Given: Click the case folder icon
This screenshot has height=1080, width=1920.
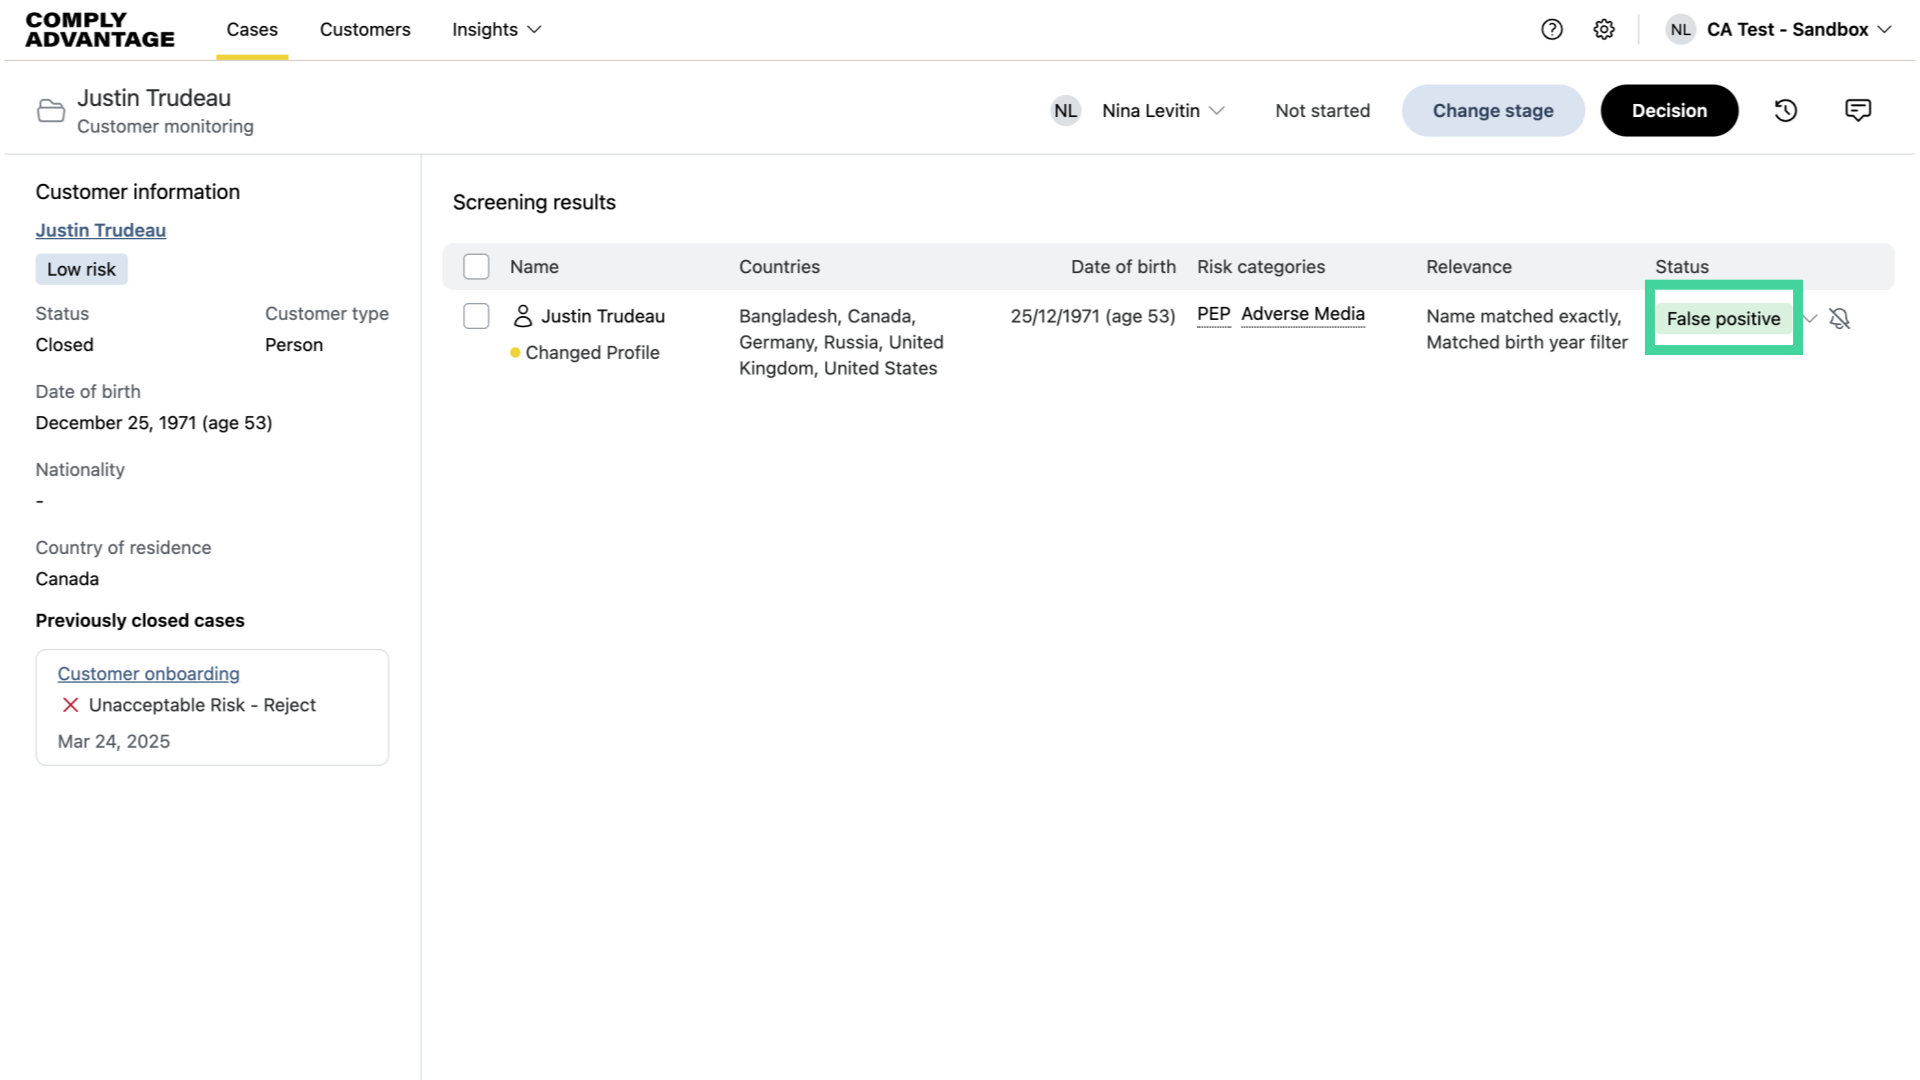Looking at the screenshot, I should tap(51, 111).
